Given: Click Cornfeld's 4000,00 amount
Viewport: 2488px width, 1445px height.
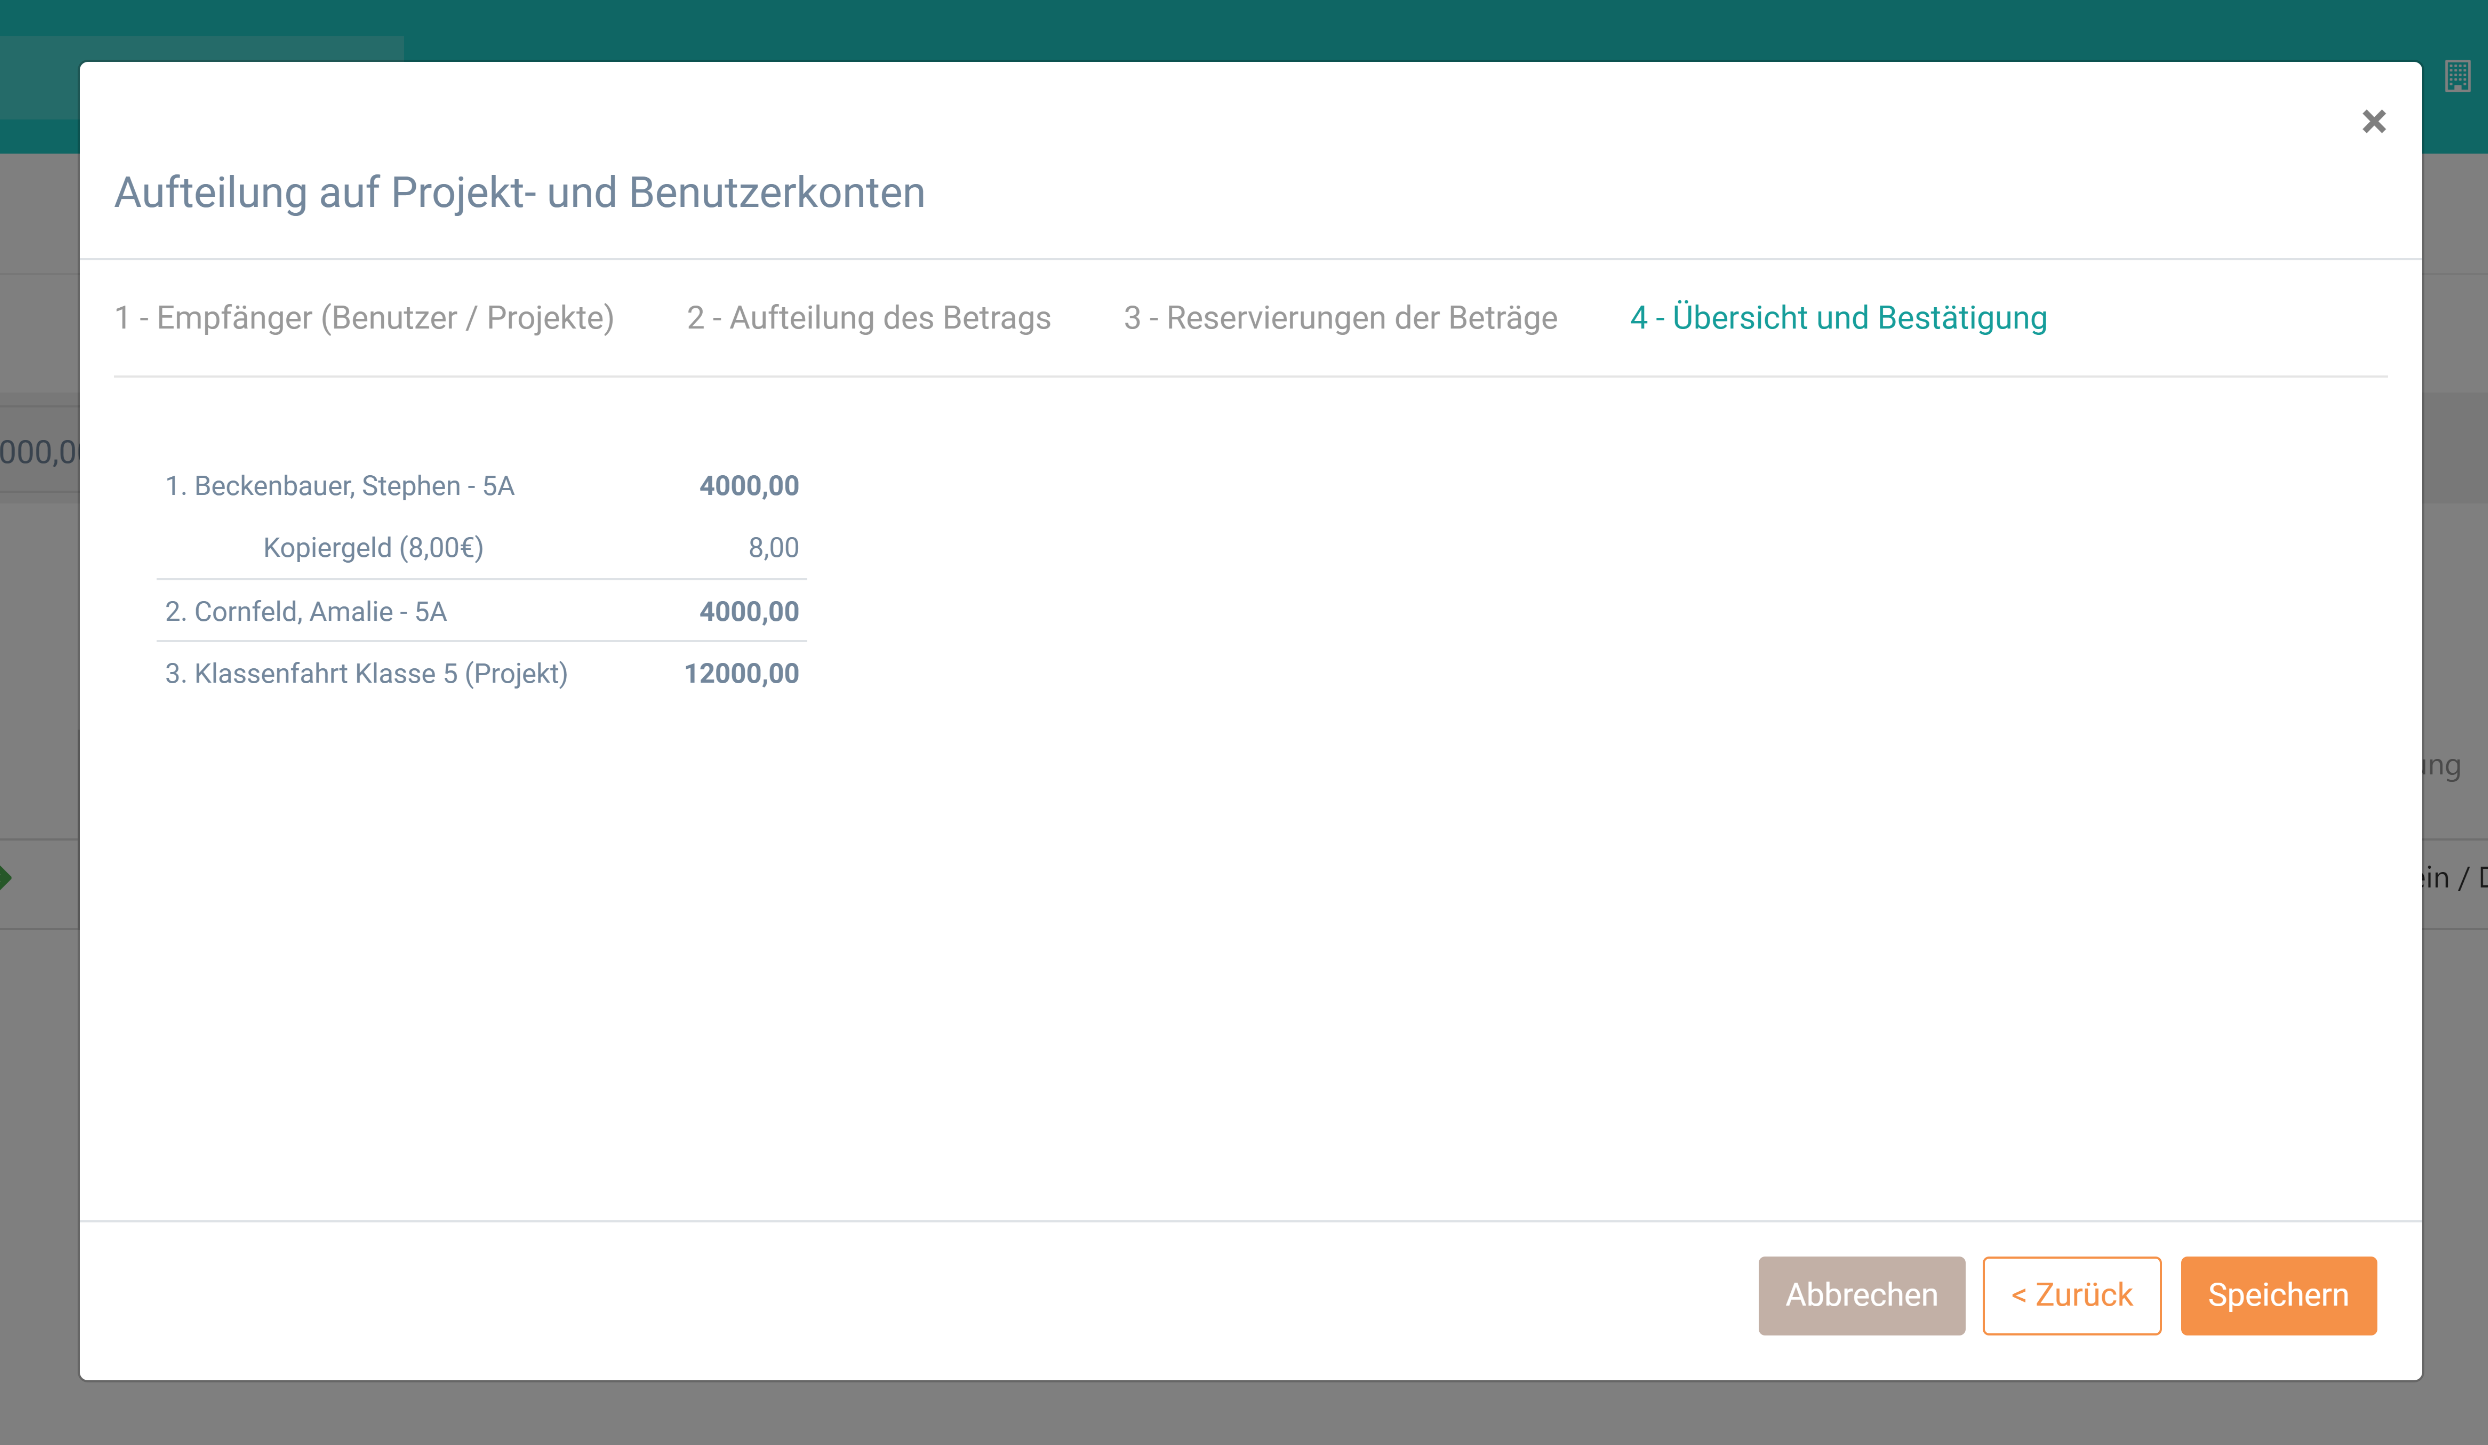Looking at the screenshot, I should (749, 611).
